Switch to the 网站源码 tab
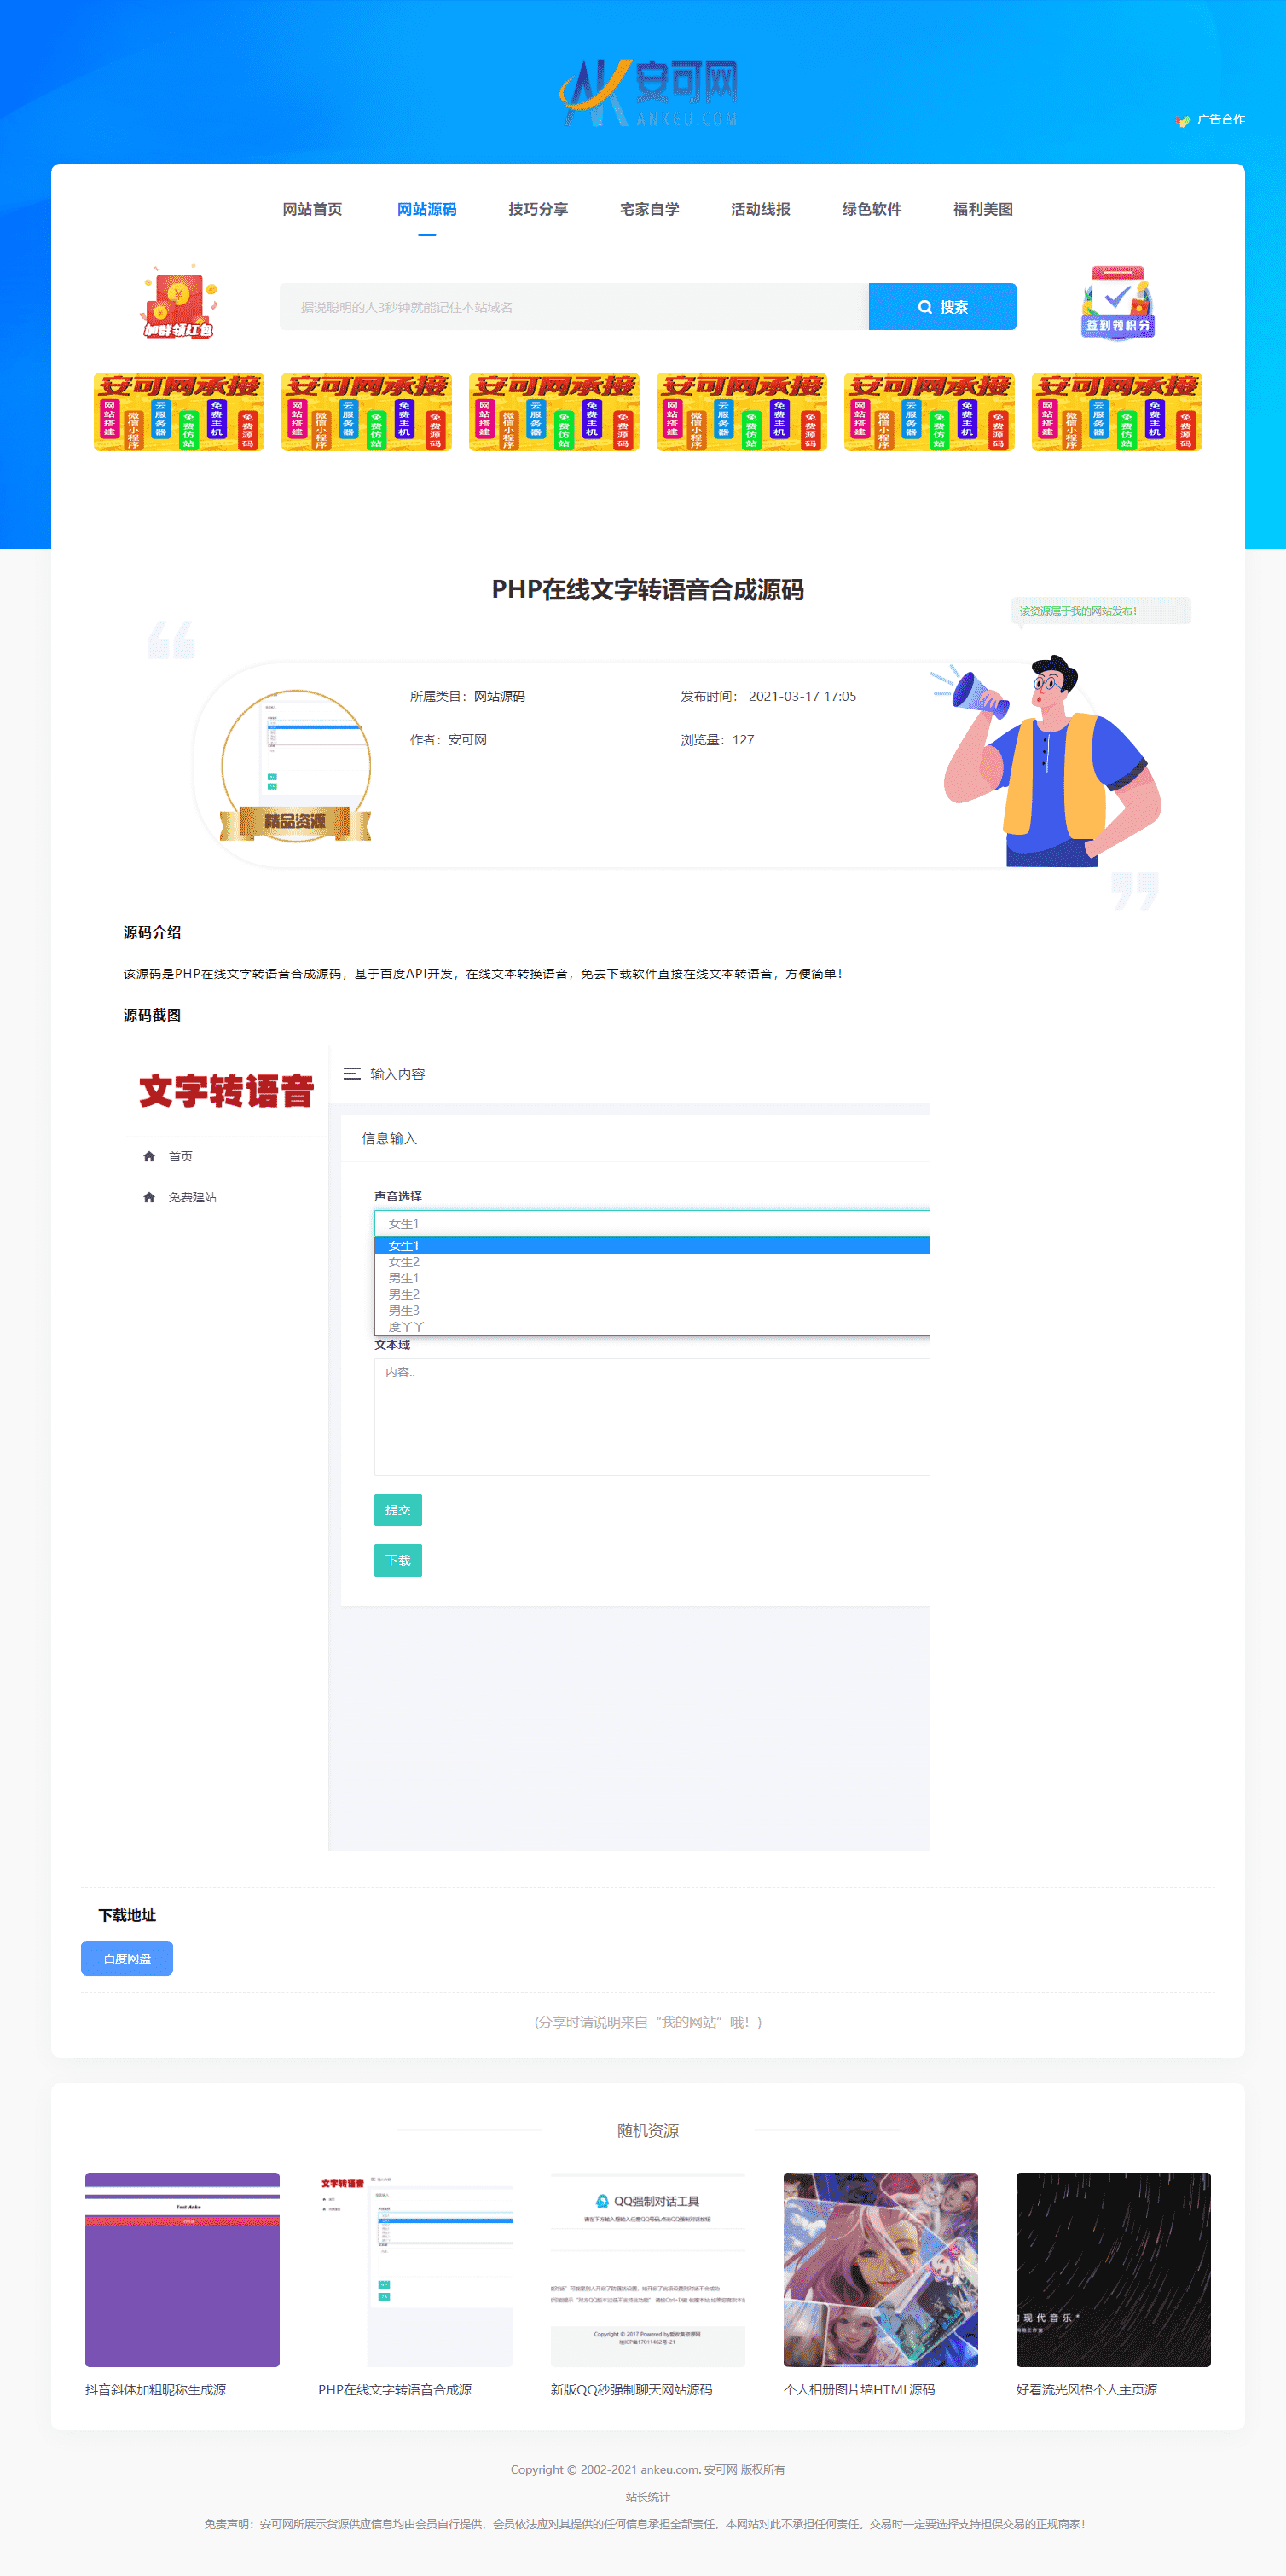Image resolution: width=1286 pixels, height=2576 pixels. pyautogui.click(x=426, y=210)
